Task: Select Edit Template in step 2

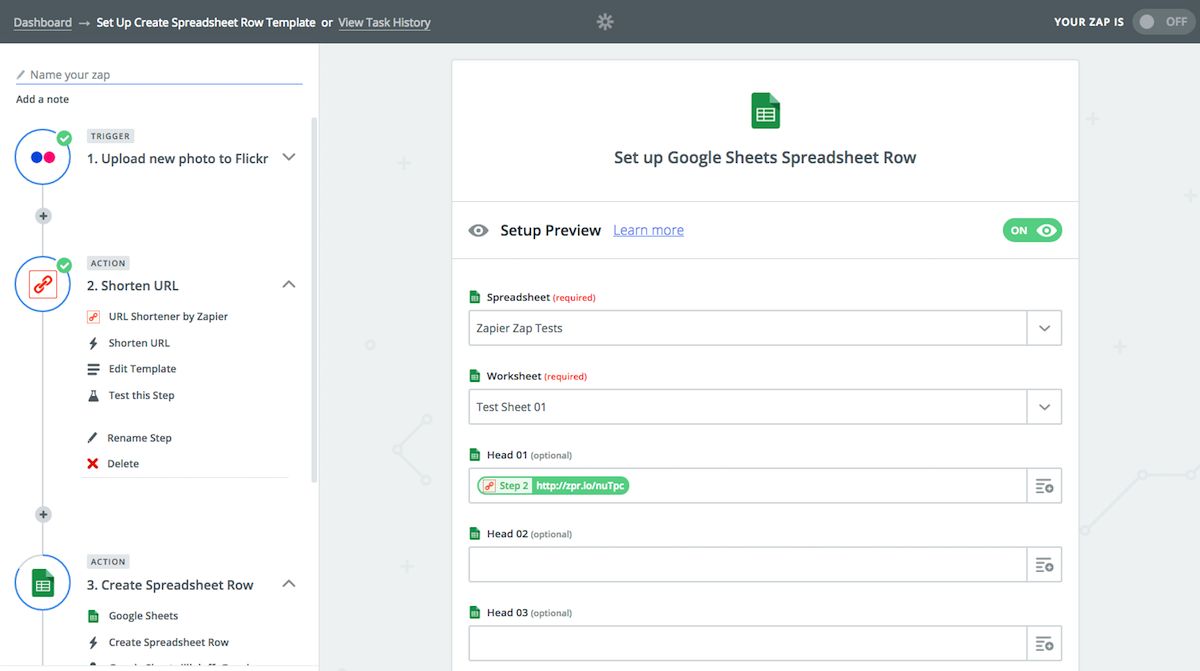Action: click(x=142, y=369)
